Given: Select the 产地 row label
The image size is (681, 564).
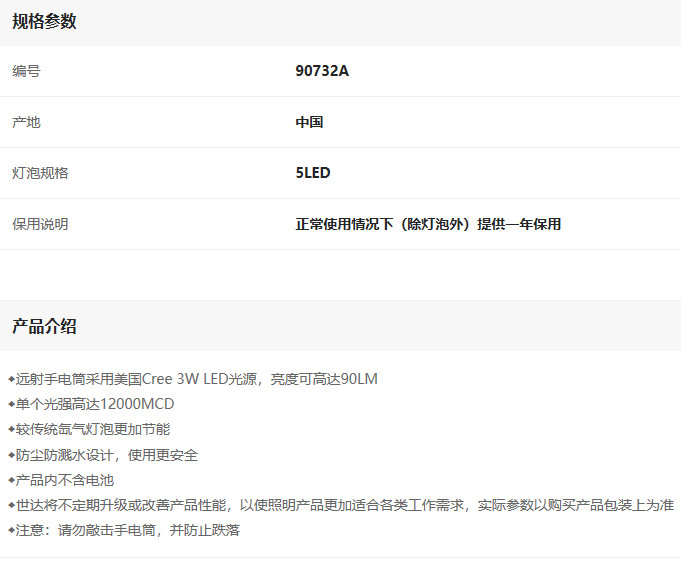Looking at the screenshot, I should tap(26, 122).
